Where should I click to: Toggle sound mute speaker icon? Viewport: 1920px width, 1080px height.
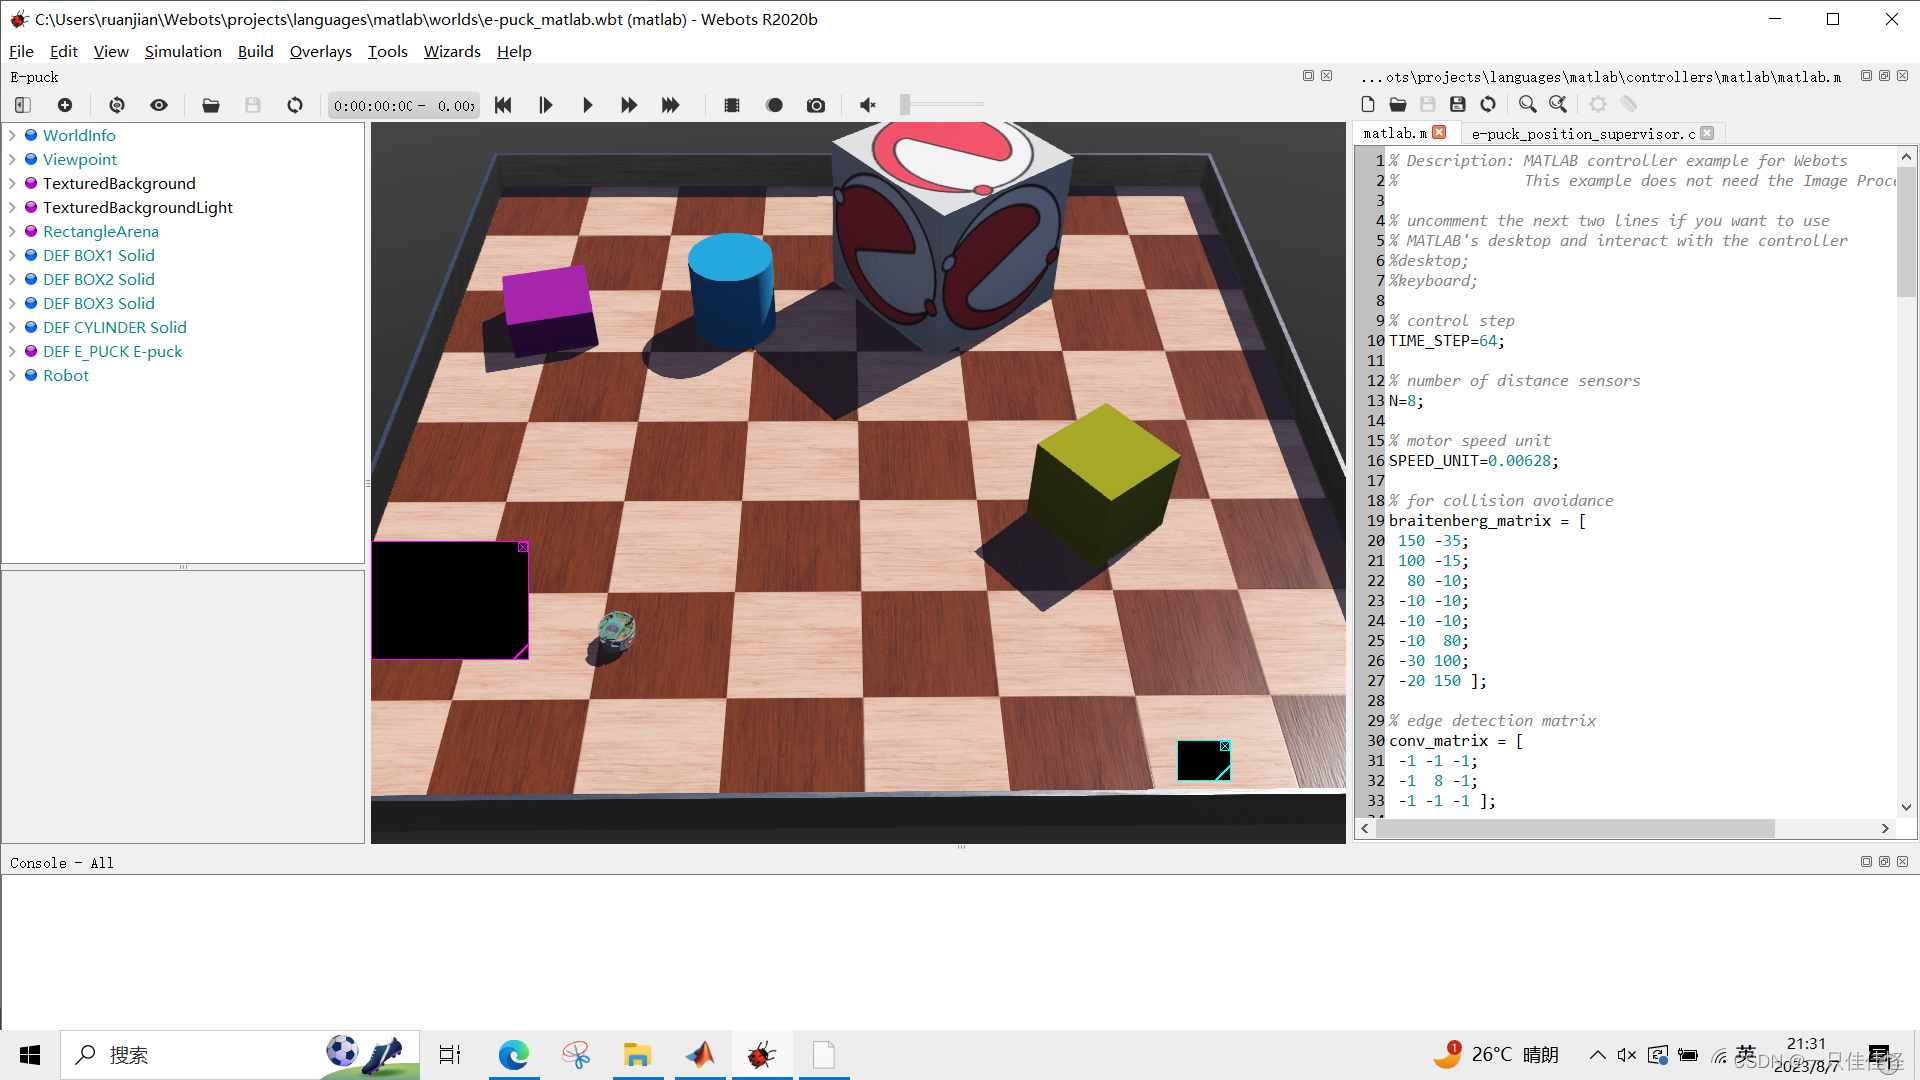coord(868,105)
